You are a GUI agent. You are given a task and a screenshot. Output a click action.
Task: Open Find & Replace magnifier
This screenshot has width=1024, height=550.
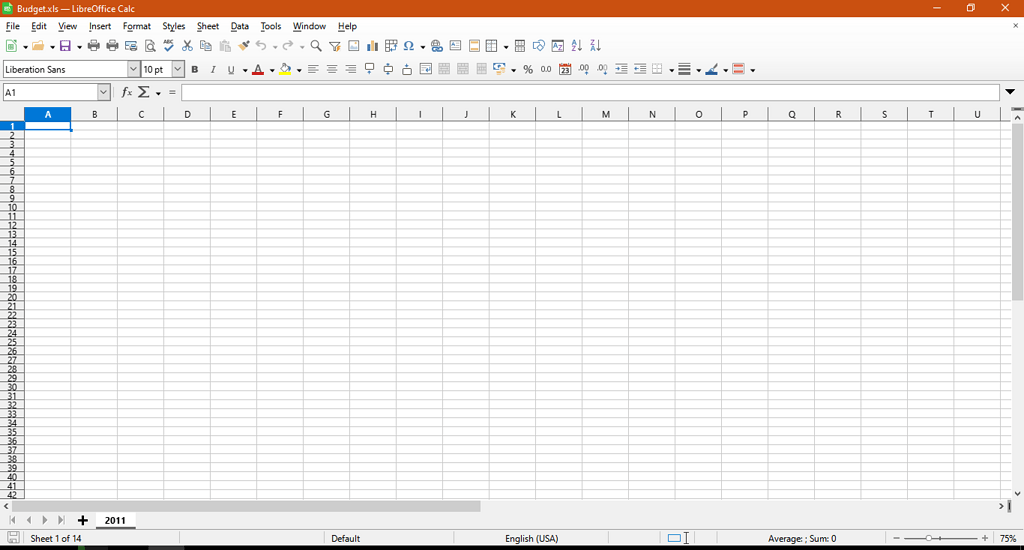316,46
